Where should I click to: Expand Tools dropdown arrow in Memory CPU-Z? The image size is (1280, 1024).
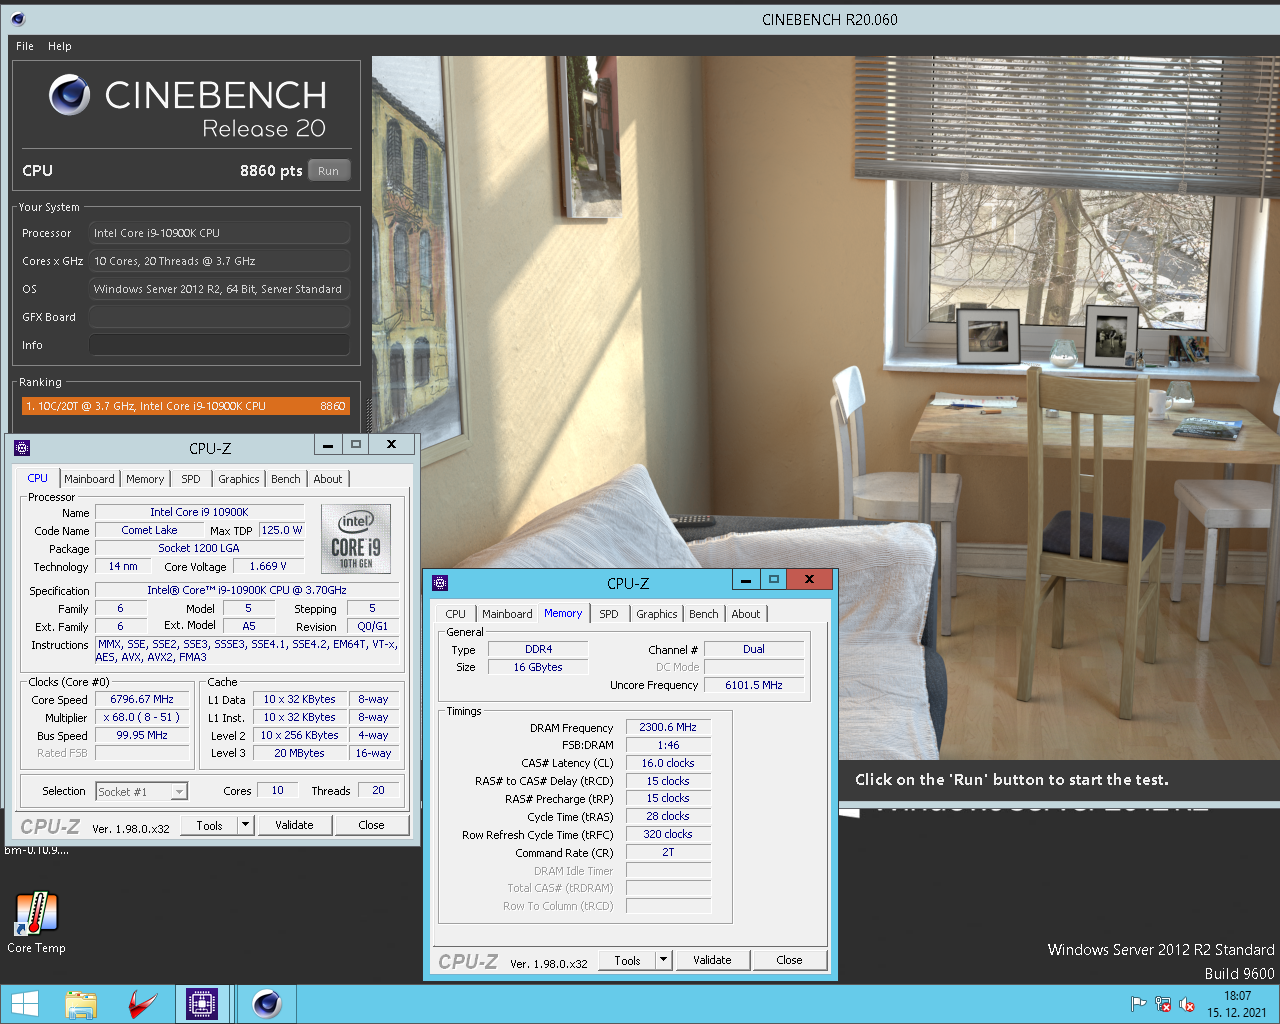click(663, 960)
